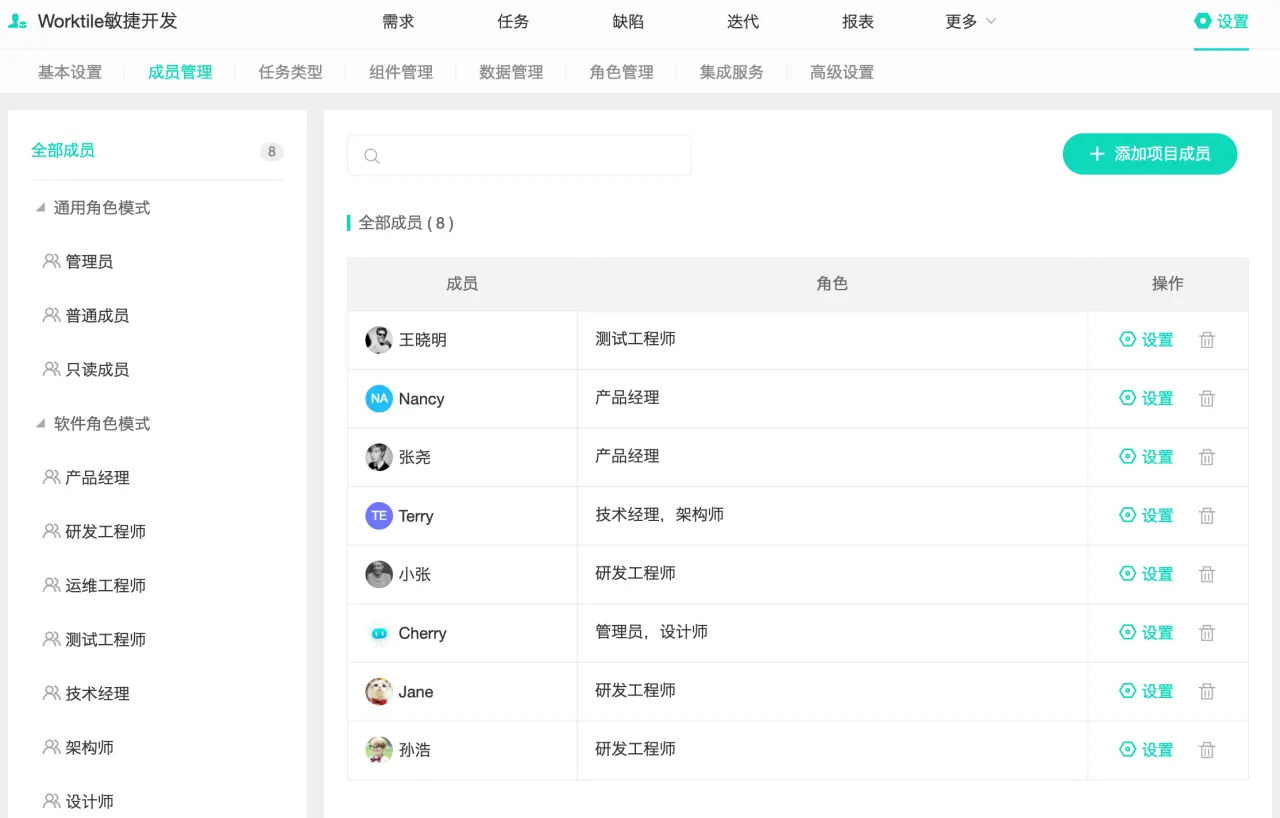Click the Worktile project logo icon

click(18, 21)
